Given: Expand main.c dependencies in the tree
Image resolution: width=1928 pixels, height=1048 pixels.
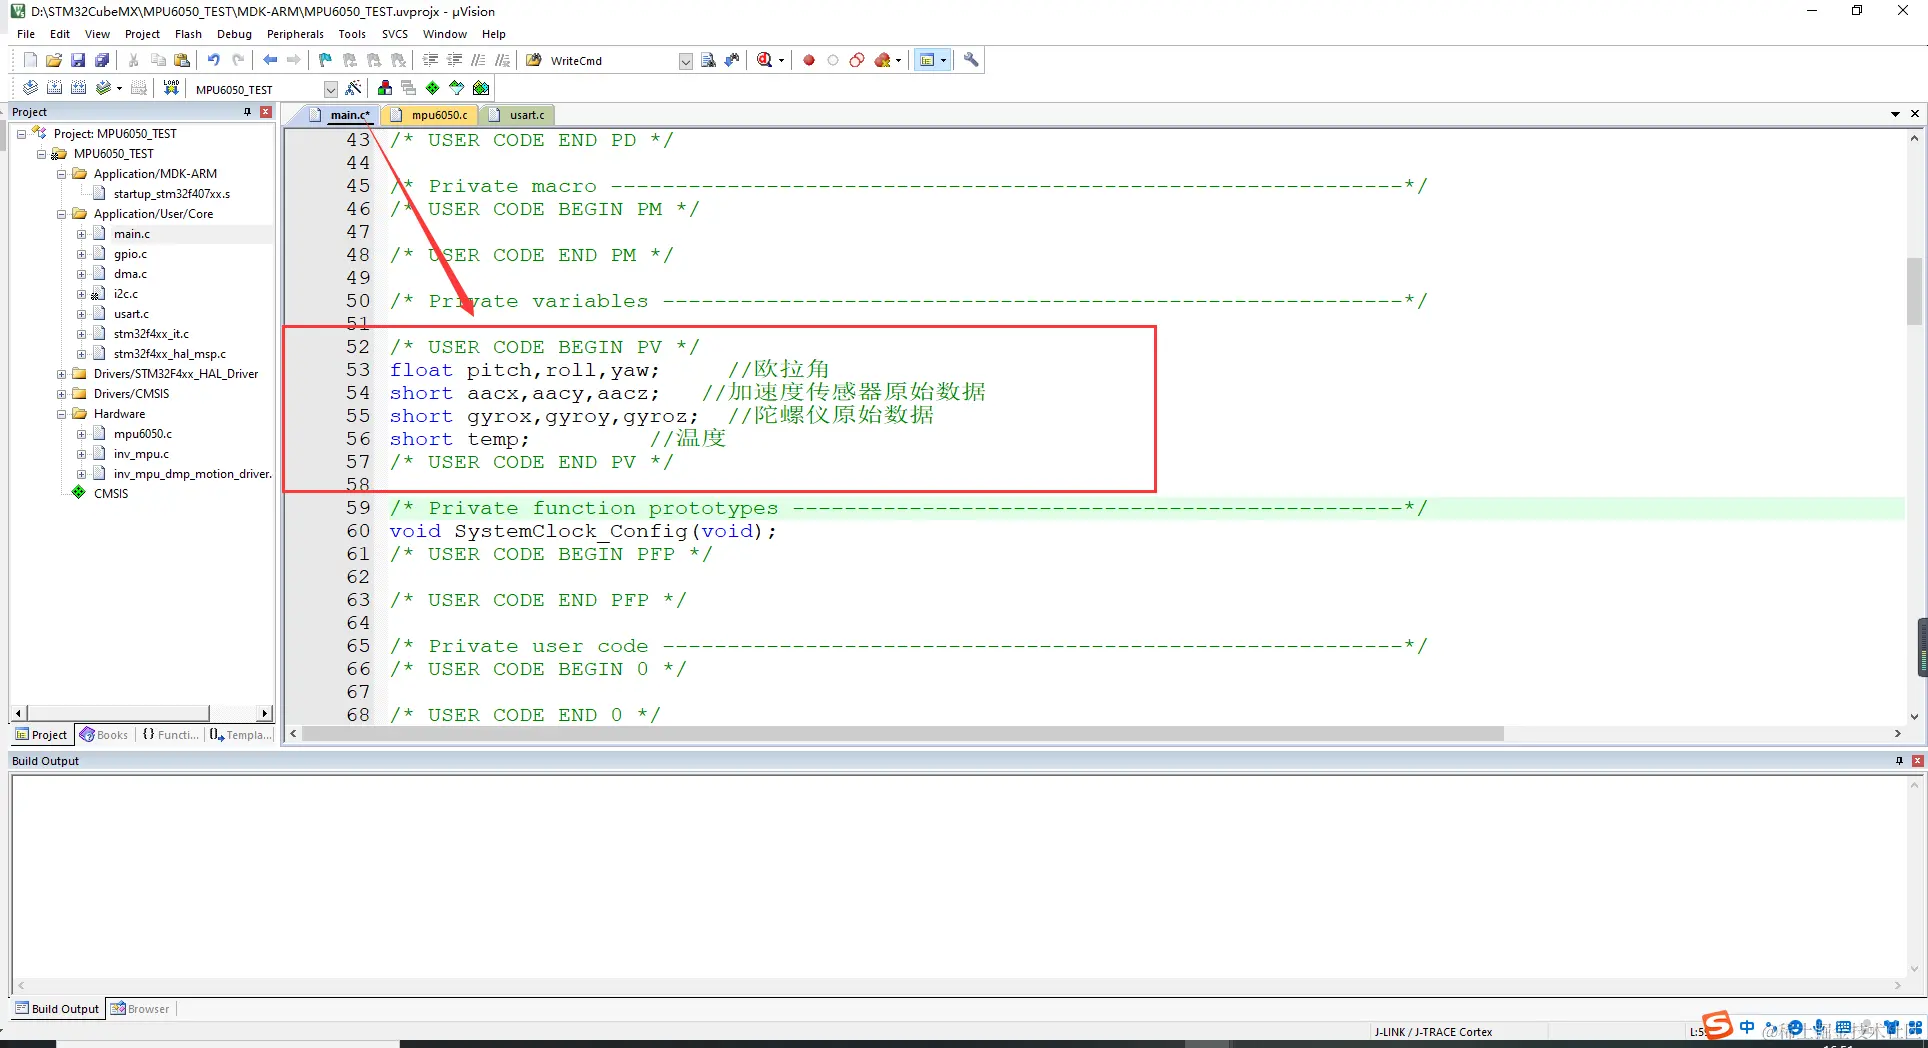Looking at the screenshot, I should click(81, 234).
